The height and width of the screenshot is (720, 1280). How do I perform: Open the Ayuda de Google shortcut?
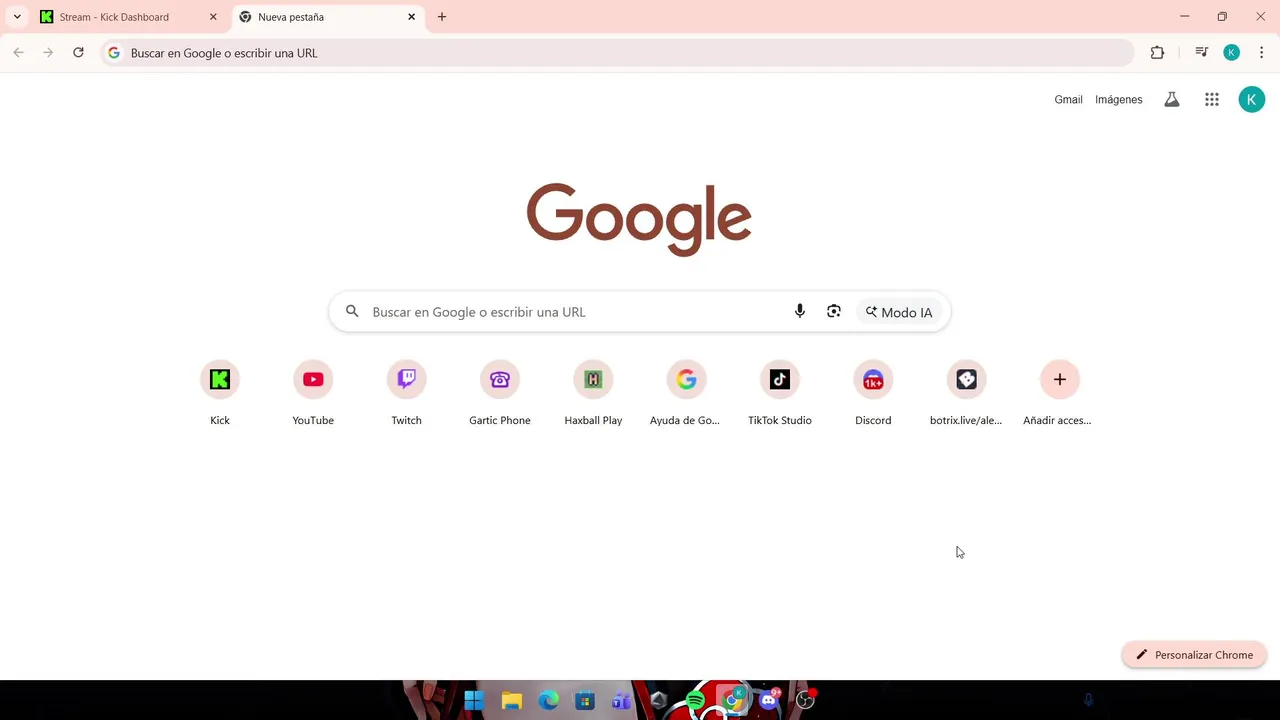click(x=686, y=394)
